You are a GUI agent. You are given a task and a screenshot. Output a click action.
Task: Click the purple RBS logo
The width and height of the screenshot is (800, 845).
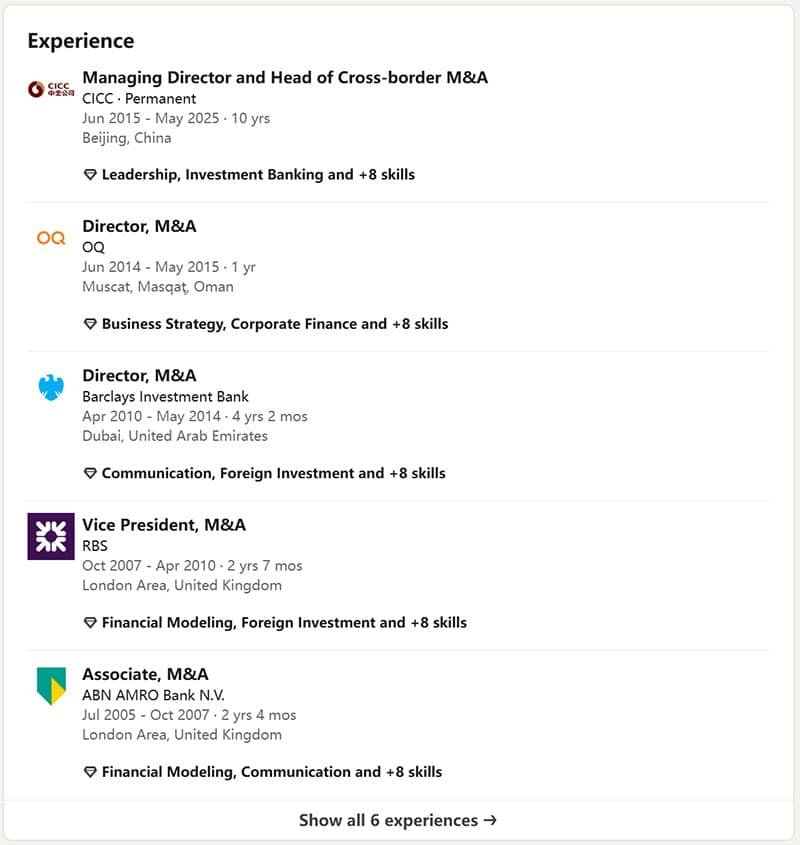click(51, 536)
